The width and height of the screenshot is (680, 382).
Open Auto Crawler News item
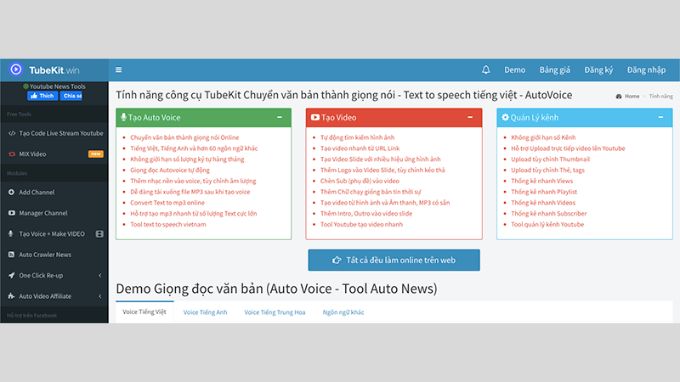tap(54, 255)
